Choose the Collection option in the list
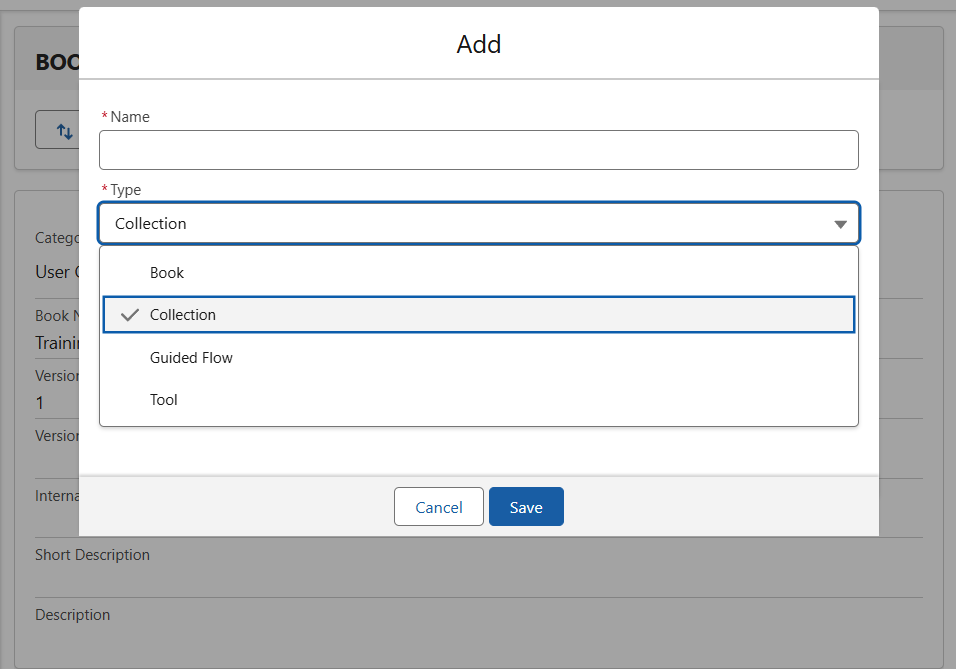The image size is (956, 669). click(183, 315)
